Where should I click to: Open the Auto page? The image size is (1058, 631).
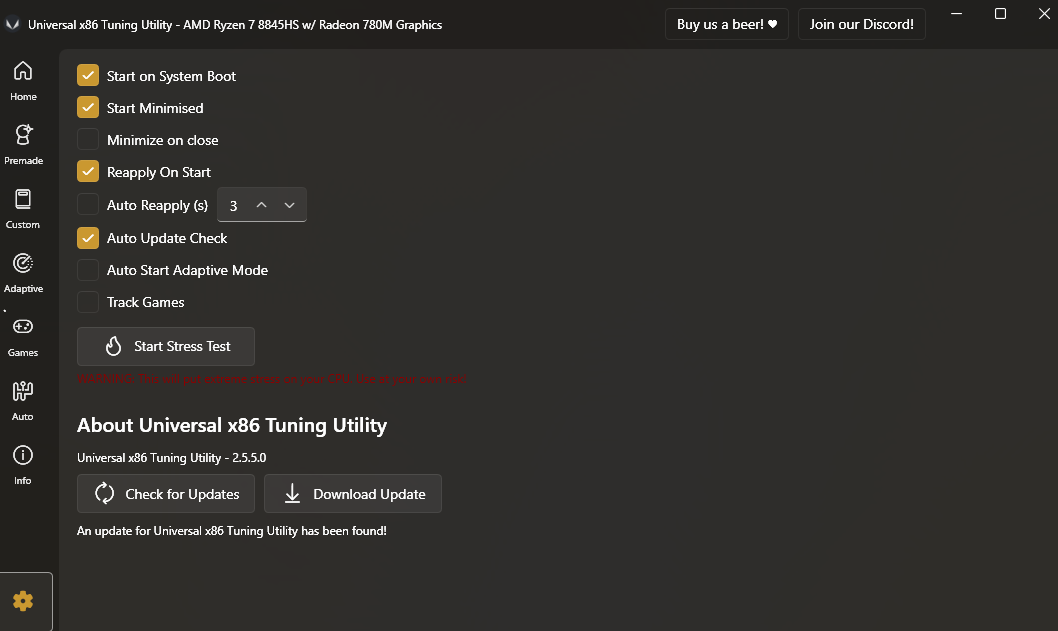23,400
